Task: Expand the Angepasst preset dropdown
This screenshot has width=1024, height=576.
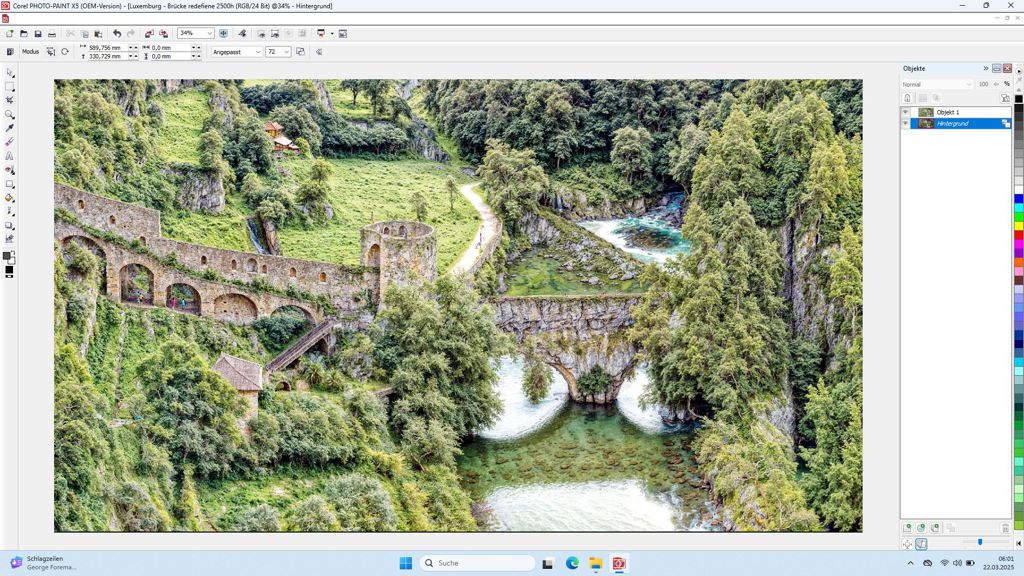Action: [x=257, y=52]
